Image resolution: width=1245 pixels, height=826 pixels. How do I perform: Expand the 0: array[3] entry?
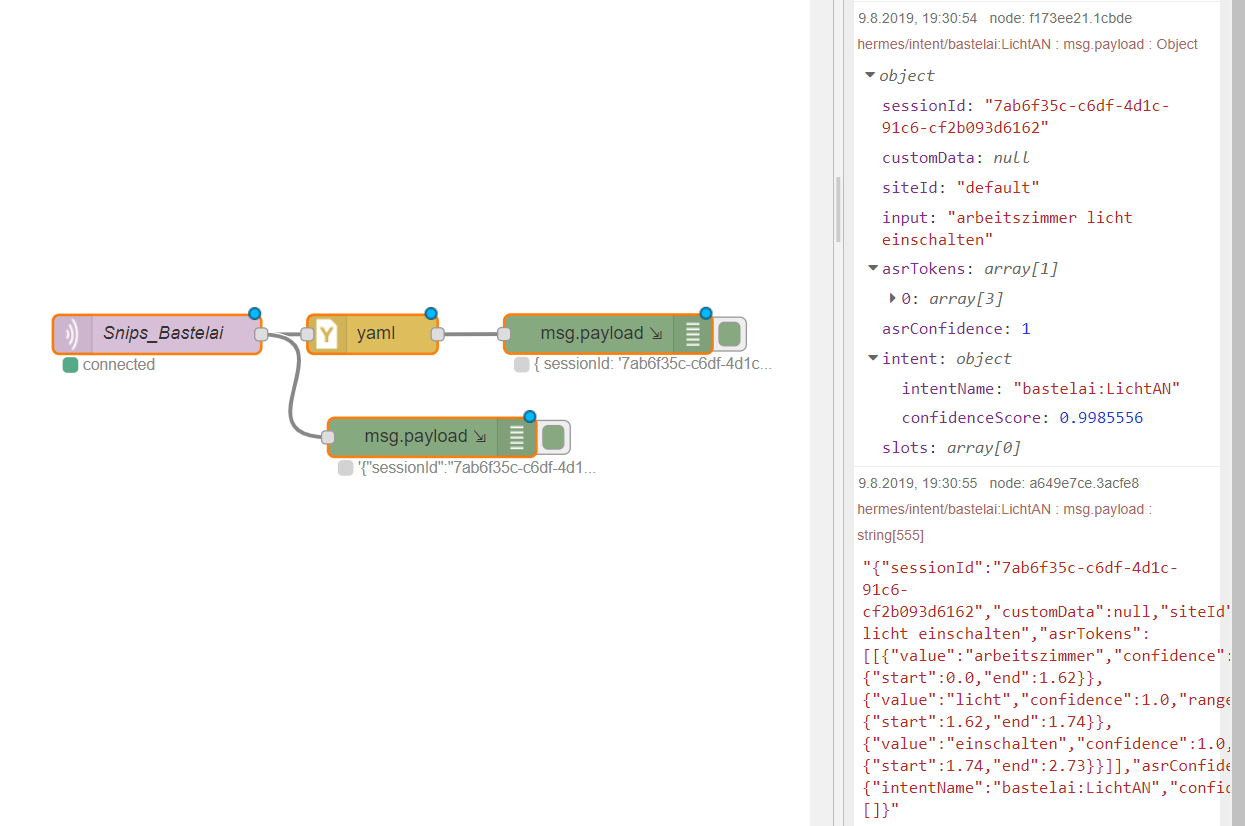pyautogui.click(x=893, y=298)
